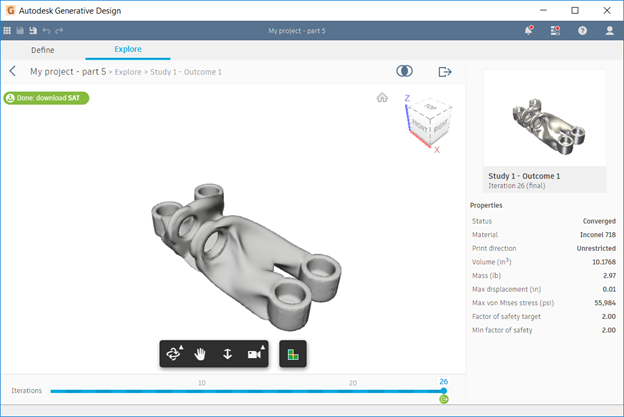
Task: Open the notifications bell
Action: (x=529, y=30)
